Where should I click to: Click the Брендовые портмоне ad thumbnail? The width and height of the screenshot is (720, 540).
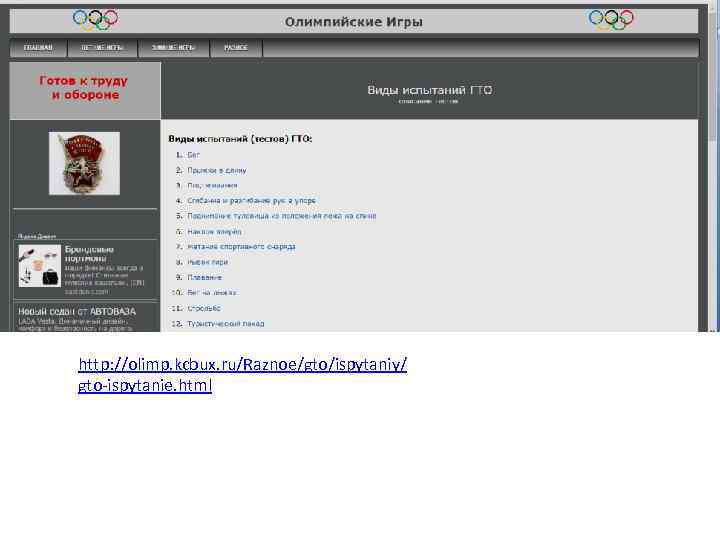pos(39,266)
